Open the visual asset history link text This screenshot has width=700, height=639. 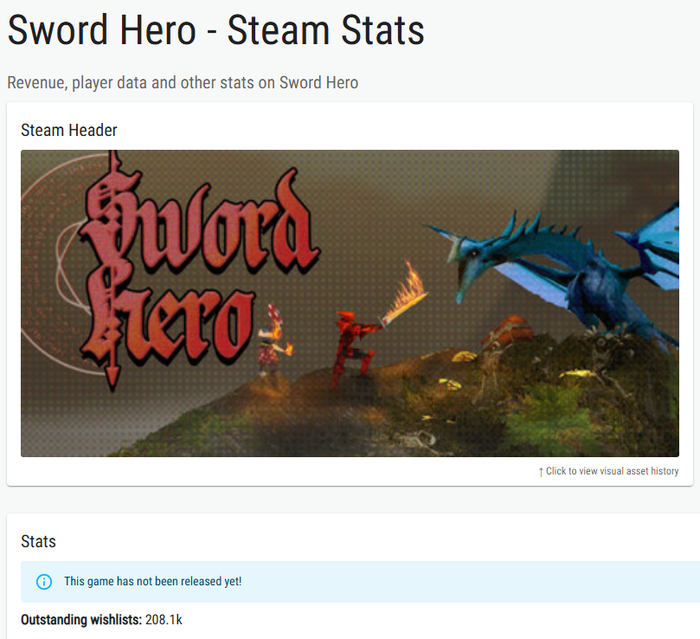(x=612, y=471)
